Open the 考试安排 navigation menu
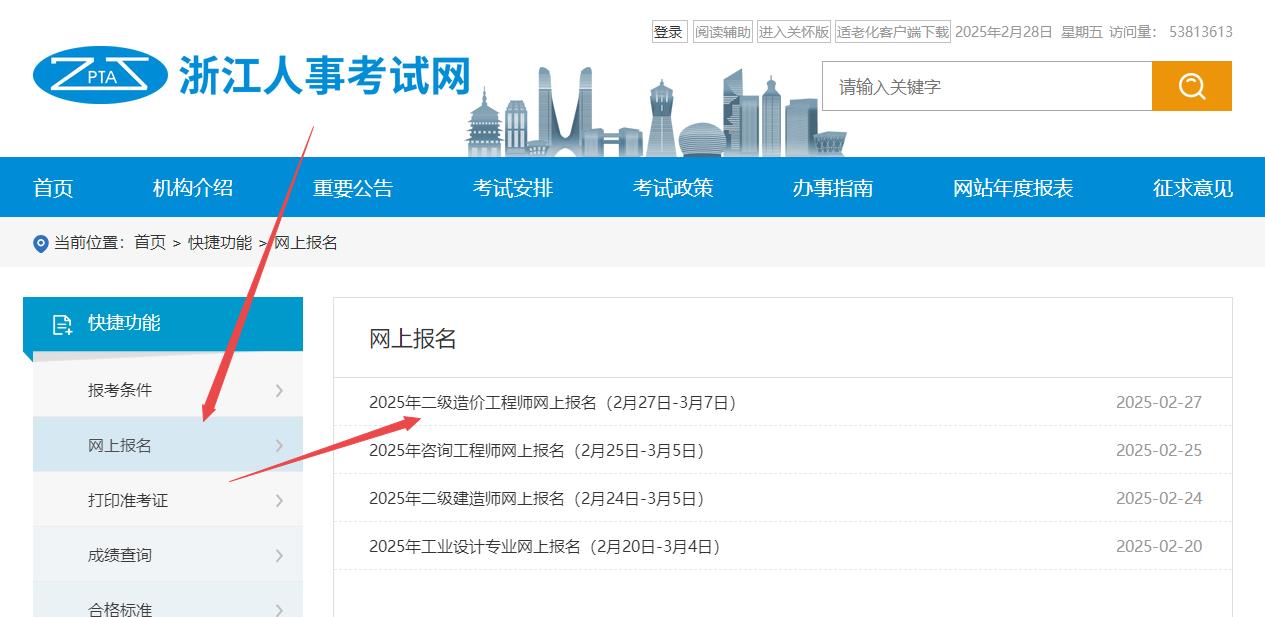The width and height of the screenshot is (1265, 617). tap(513, 187)
